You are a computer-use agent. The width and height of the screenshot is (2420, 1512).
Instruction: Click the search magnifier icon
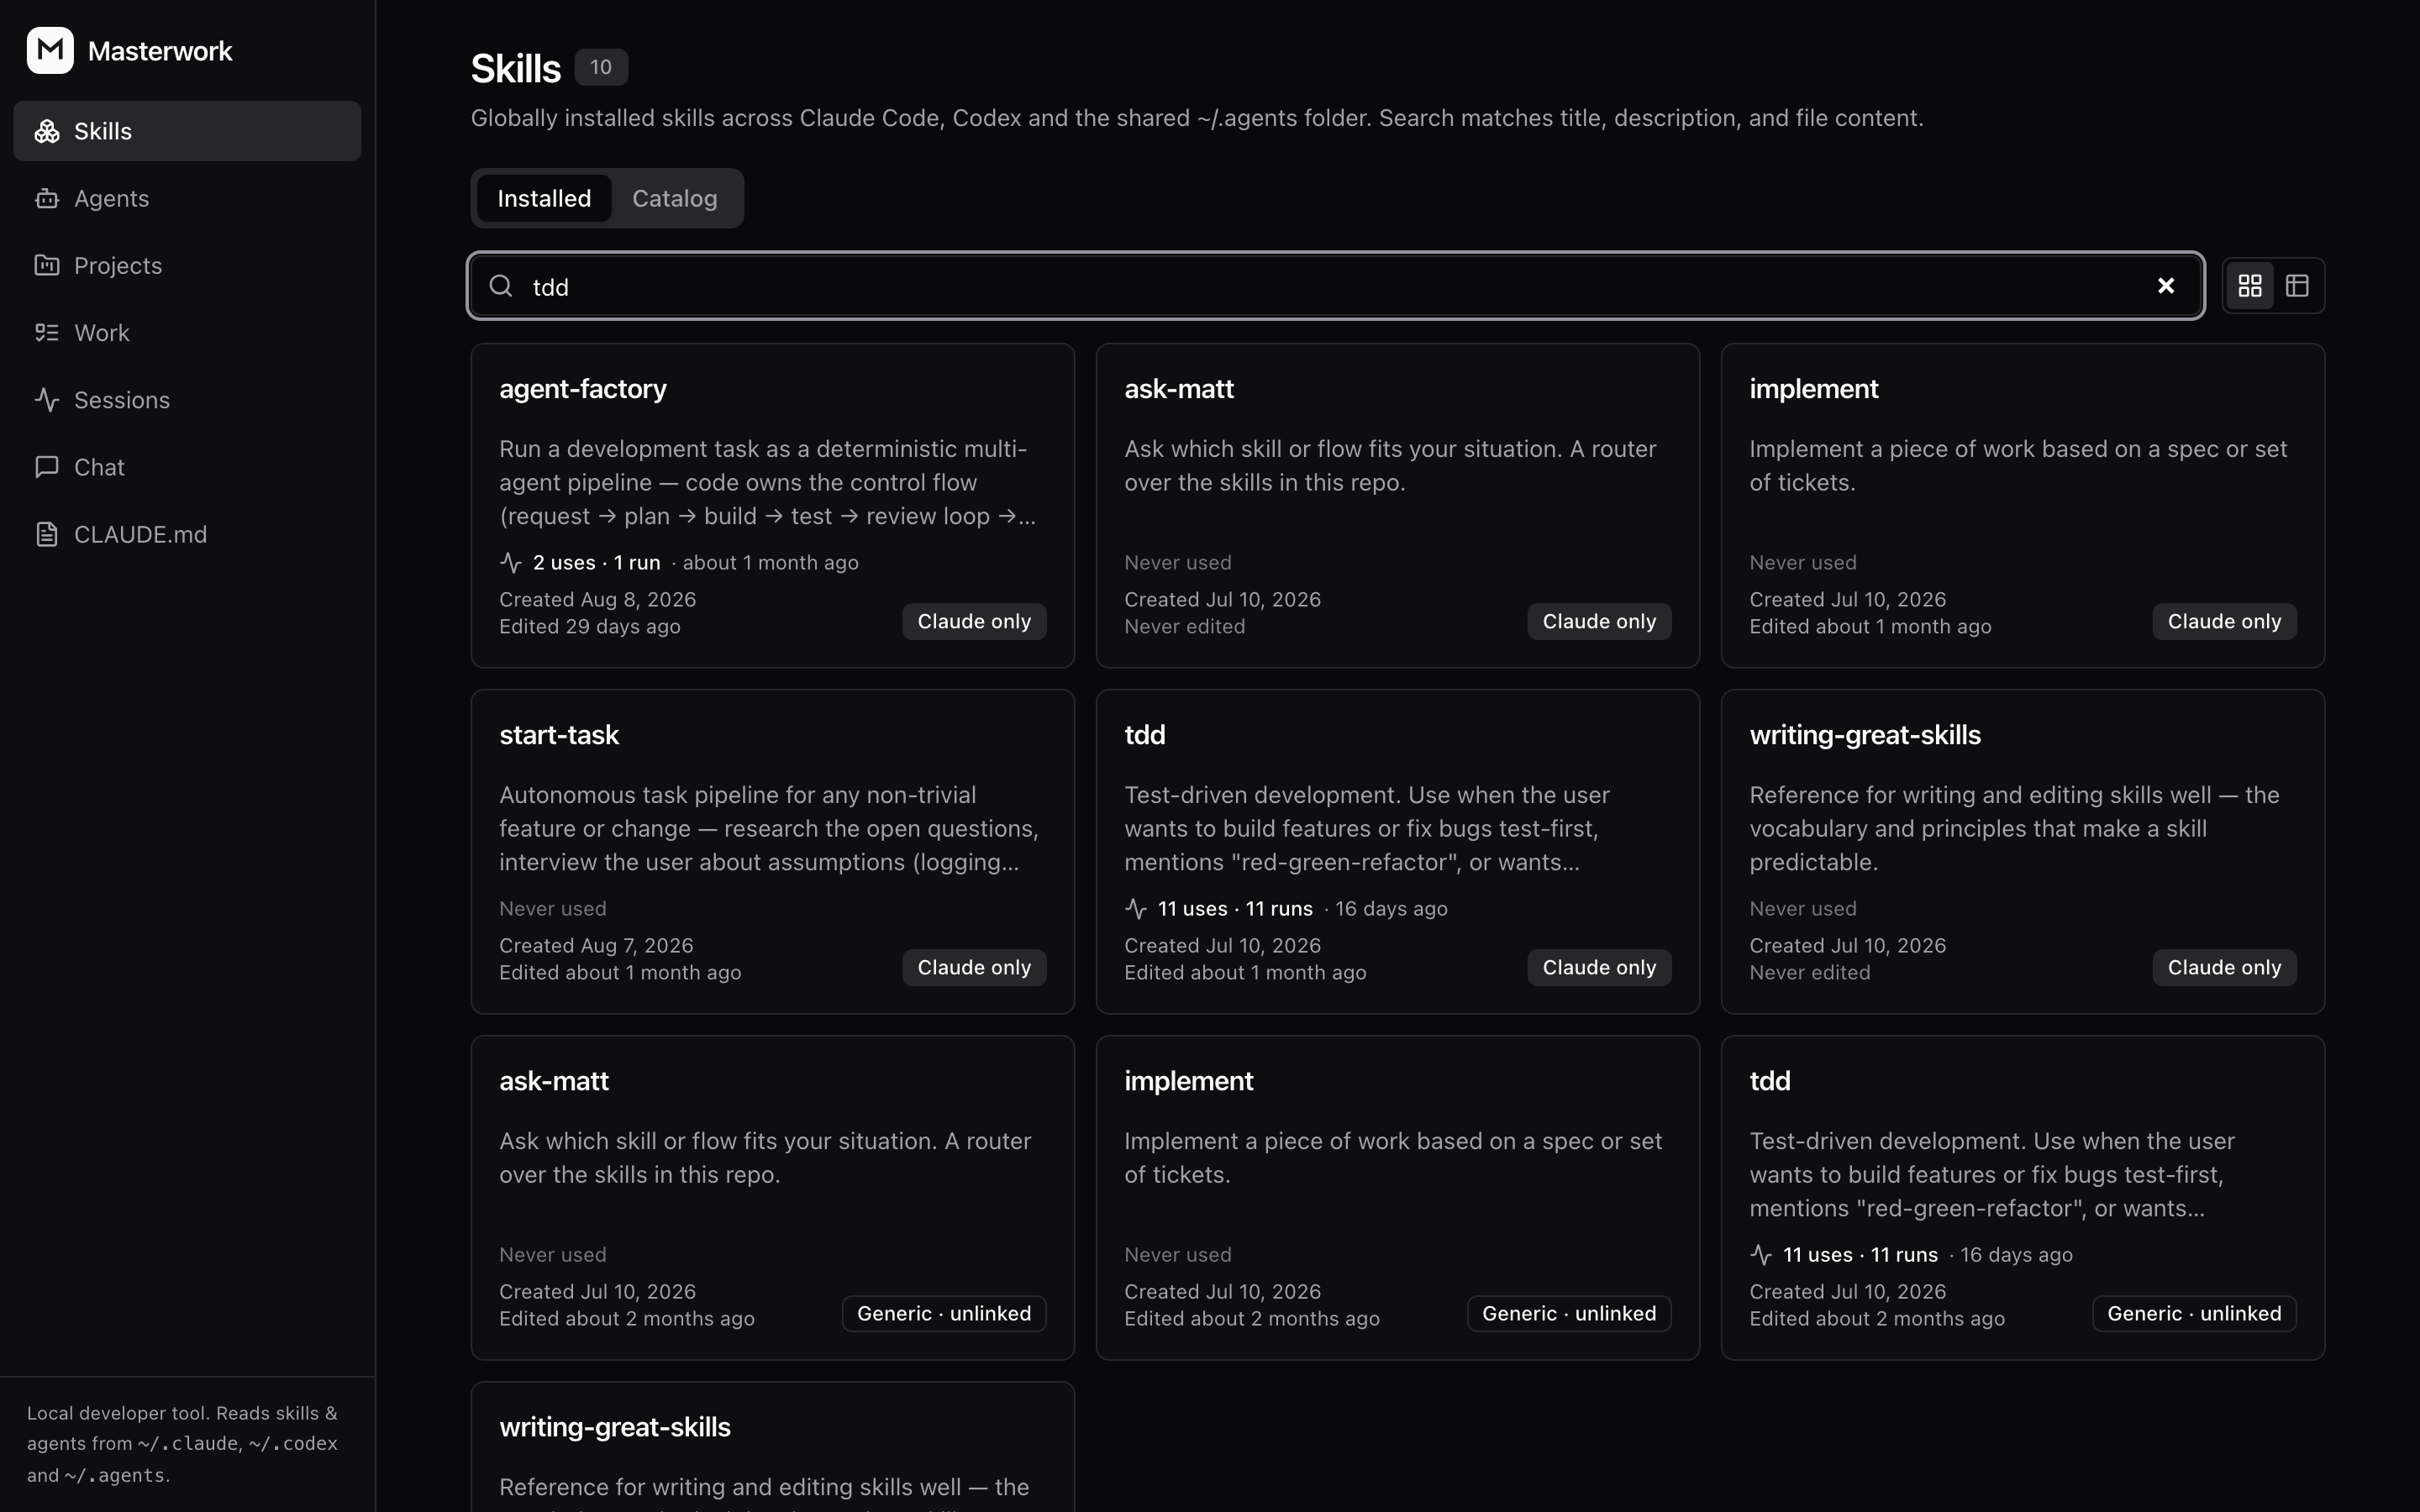[x=501, y=286]
